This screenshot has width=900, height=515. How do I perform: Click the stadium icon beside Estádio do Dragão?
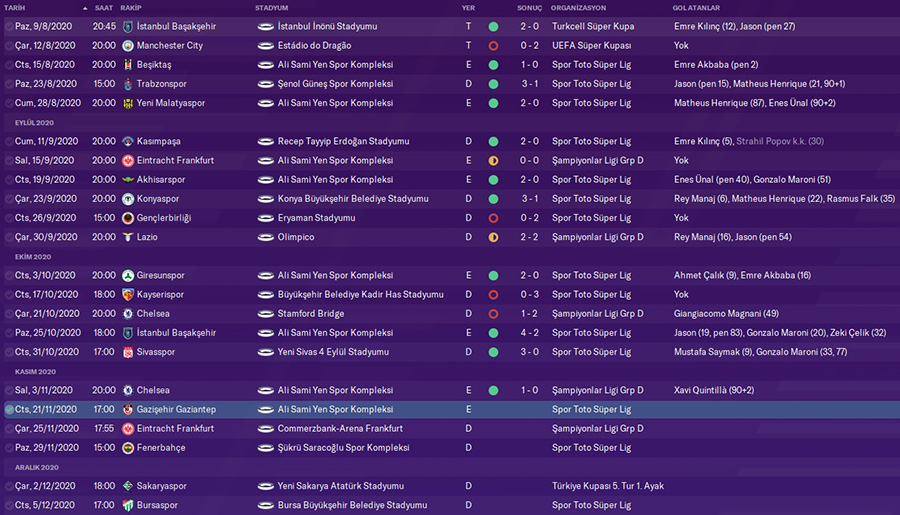tap(265, 46)
